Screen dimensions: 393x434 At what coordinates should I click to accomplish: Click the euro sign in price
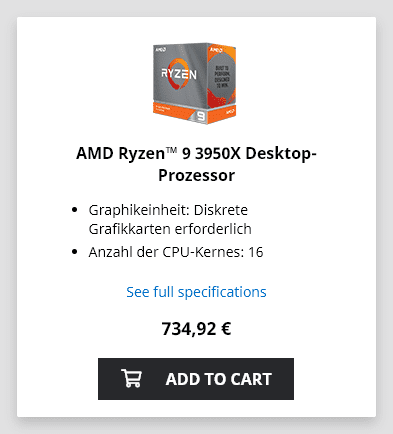click(226, 329)
